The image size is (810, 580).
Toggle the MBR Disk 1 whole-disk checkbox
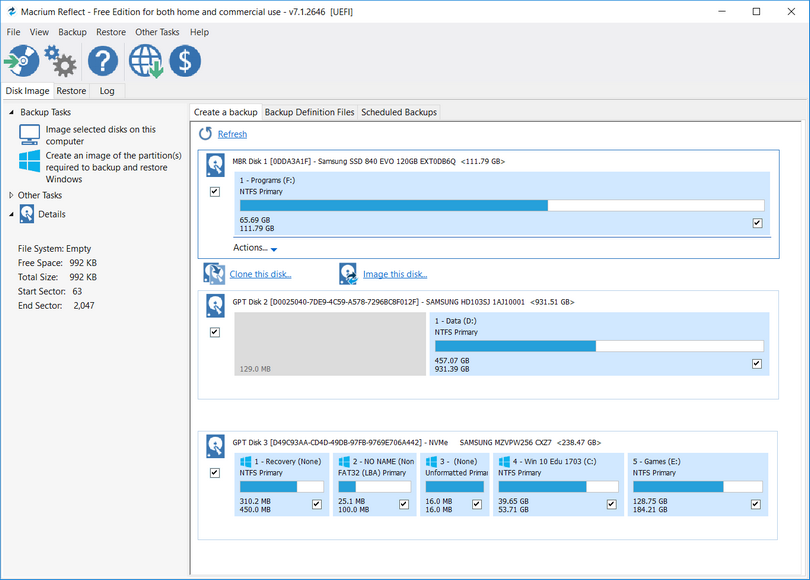[x=215, y=192]
